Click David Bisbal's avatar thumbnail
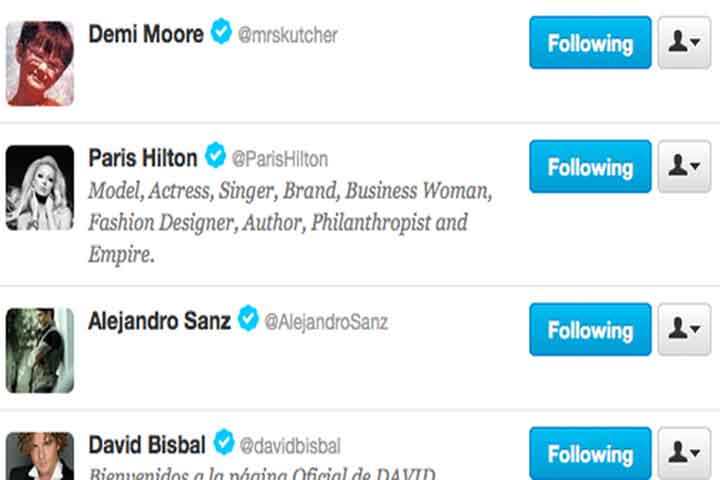The height and width of the screenshot is (480, 720). [x=40, y=456]
